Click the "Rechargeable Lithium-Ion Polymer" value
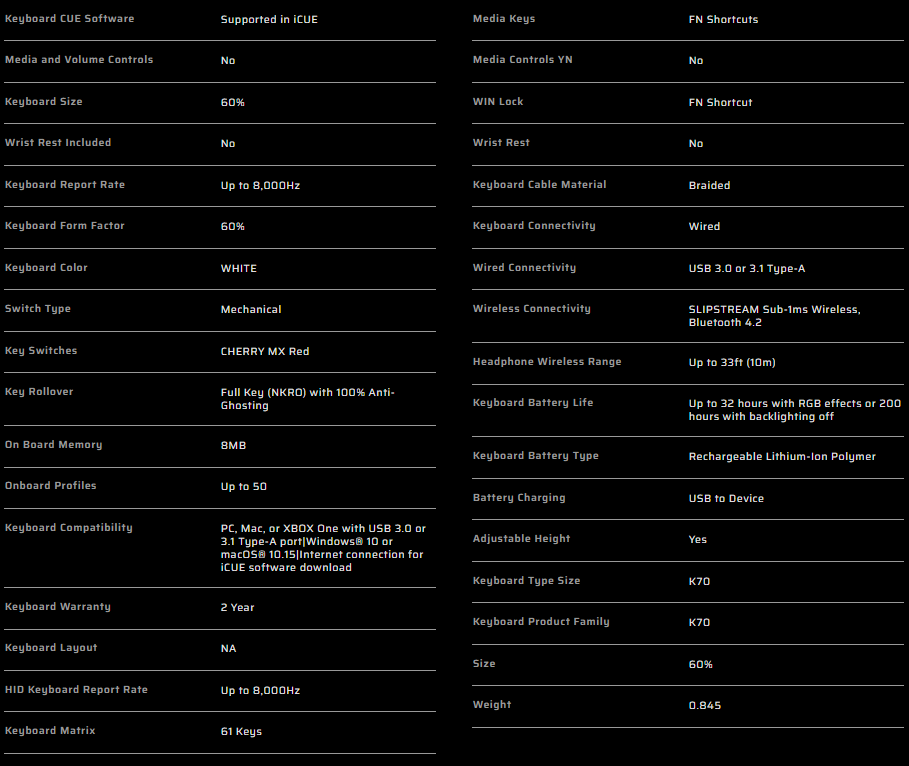This screenshot has width=909, height=766. click(782, 457)
